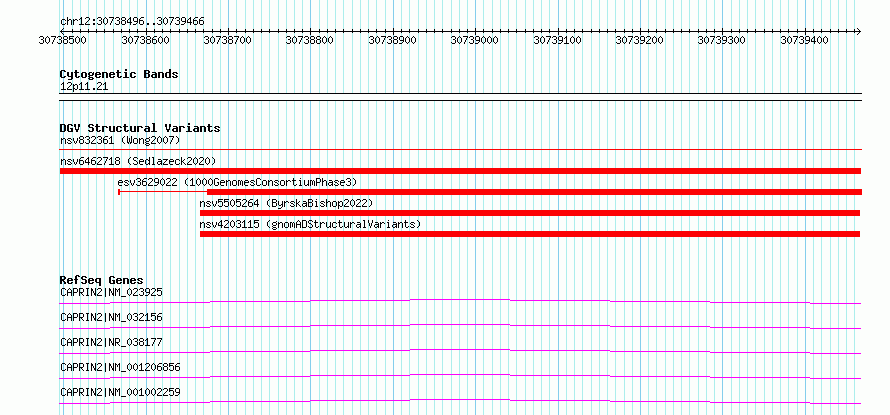Click the thin left segment of esv3629022
Image resolution: width=890 pixels, height=415 pixels.
[x=162, y=192]
